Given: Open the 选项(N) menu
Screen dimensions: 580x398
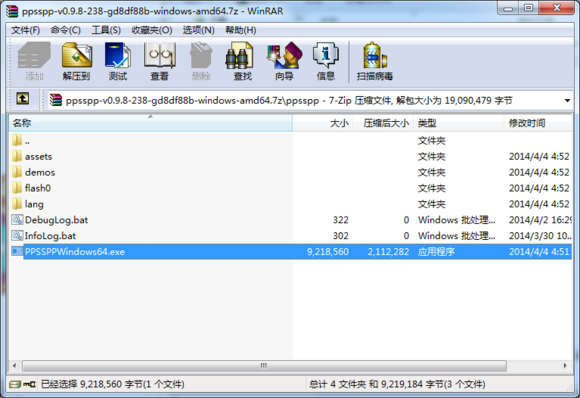Looking at the screenshot, I should tap(199, 30).
